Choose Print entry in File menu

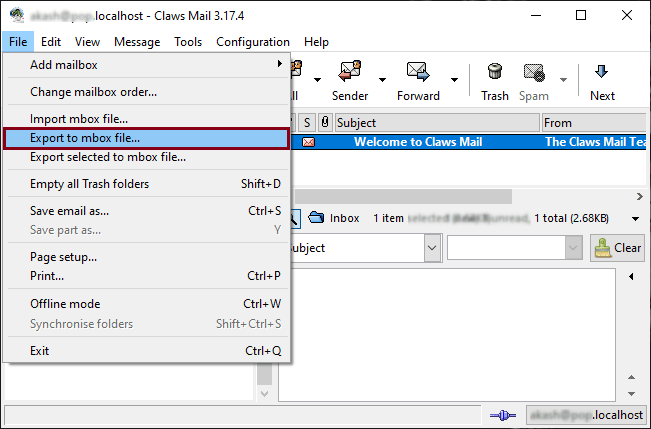tap(146, 276)
